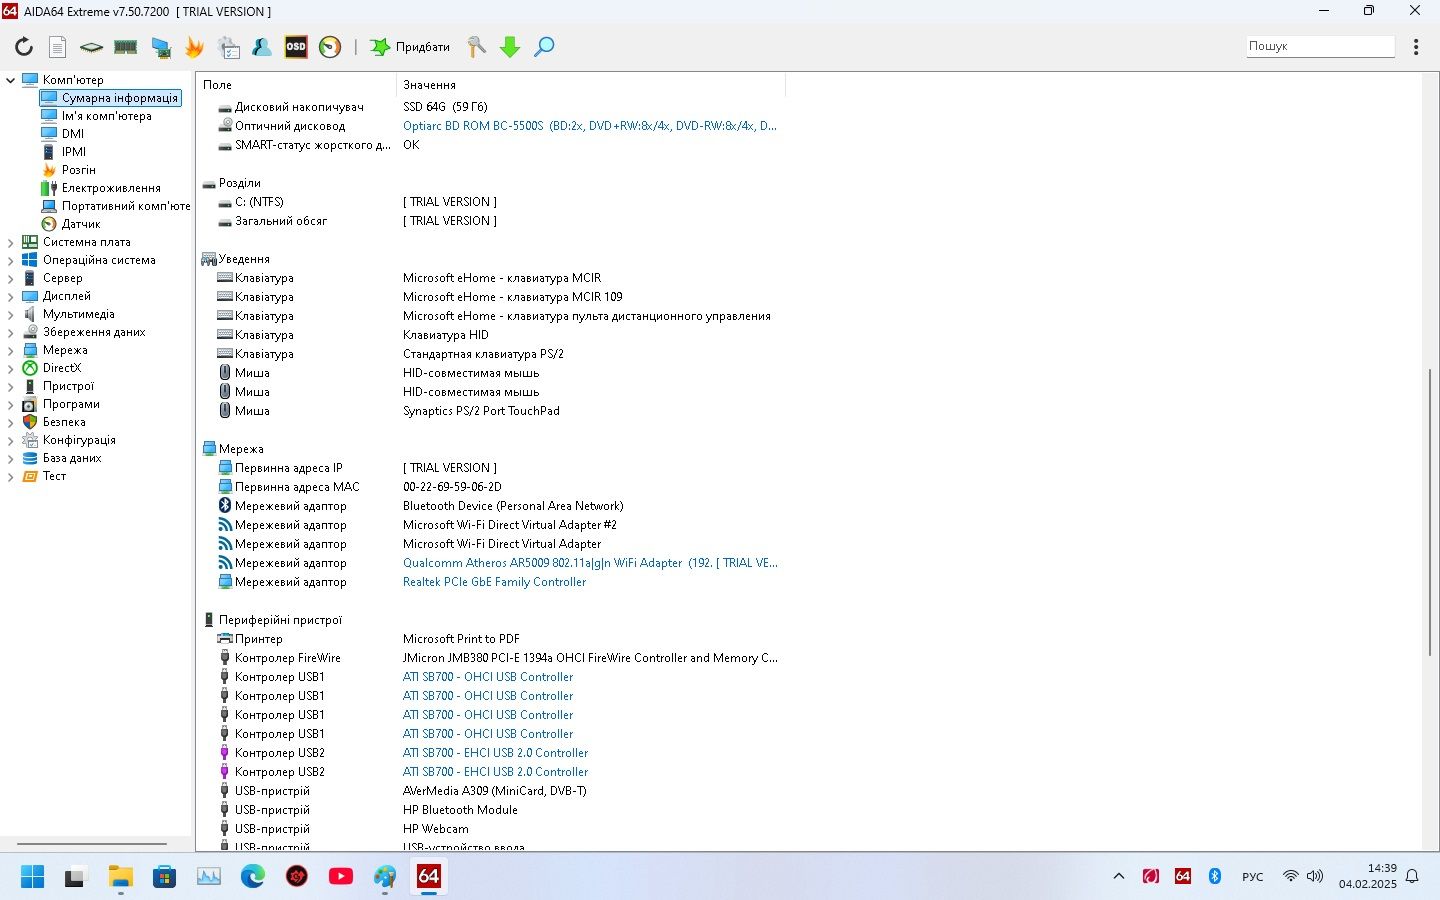This screenshot has width=1440, height=900.
Task: Click the keys product key icon
Action: (476, 47)
